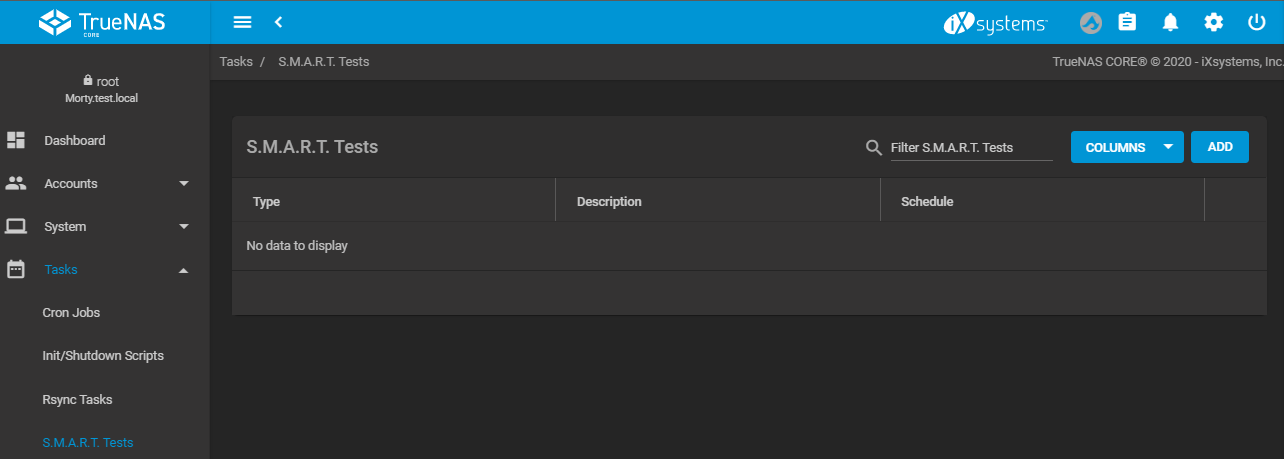
Task: Click the 'No data to display' text
Action: click(x=297, y=245)
